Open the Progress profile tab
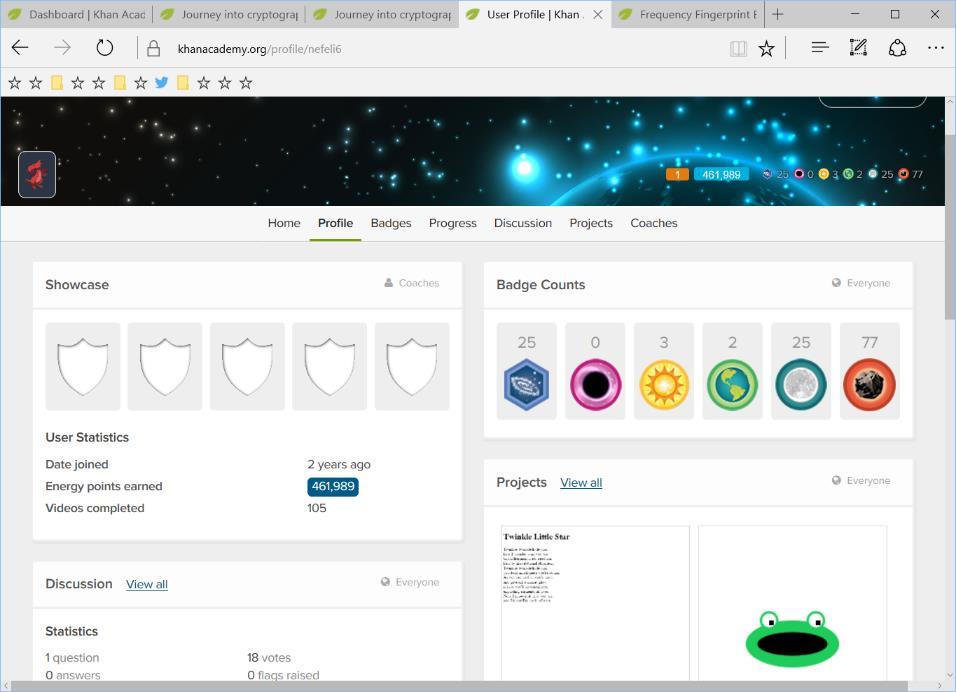This screenshot has height=692, width=956. tap(452, 223)
